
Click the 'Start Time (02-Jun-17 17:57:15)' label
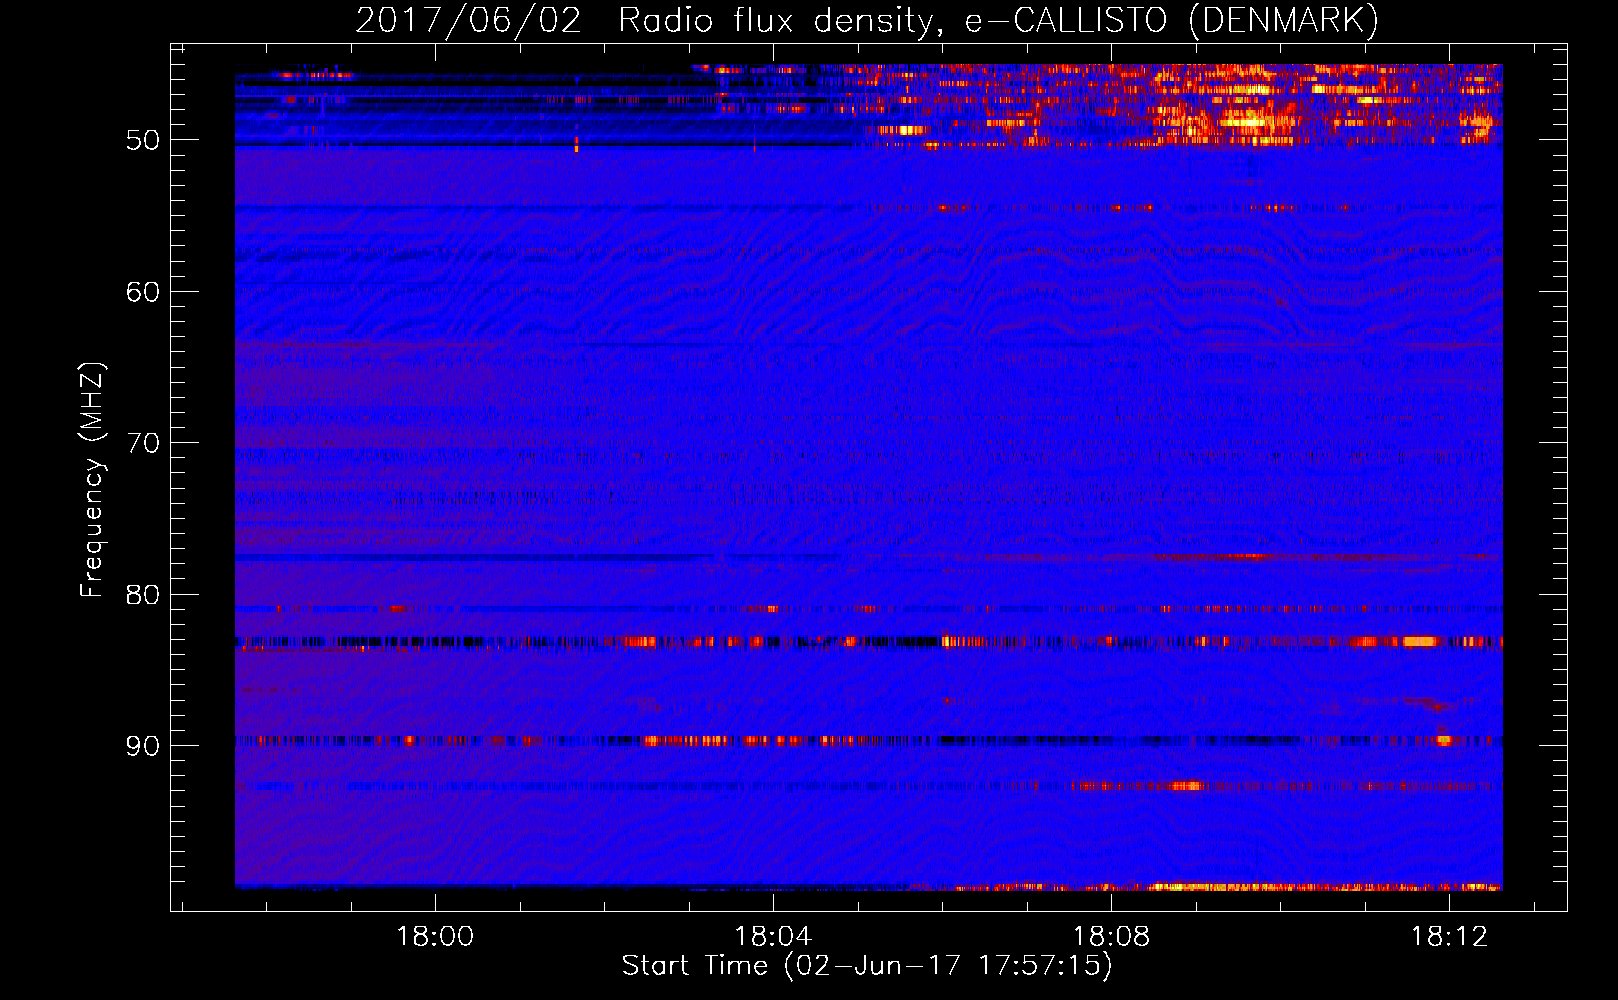(867, 966)
